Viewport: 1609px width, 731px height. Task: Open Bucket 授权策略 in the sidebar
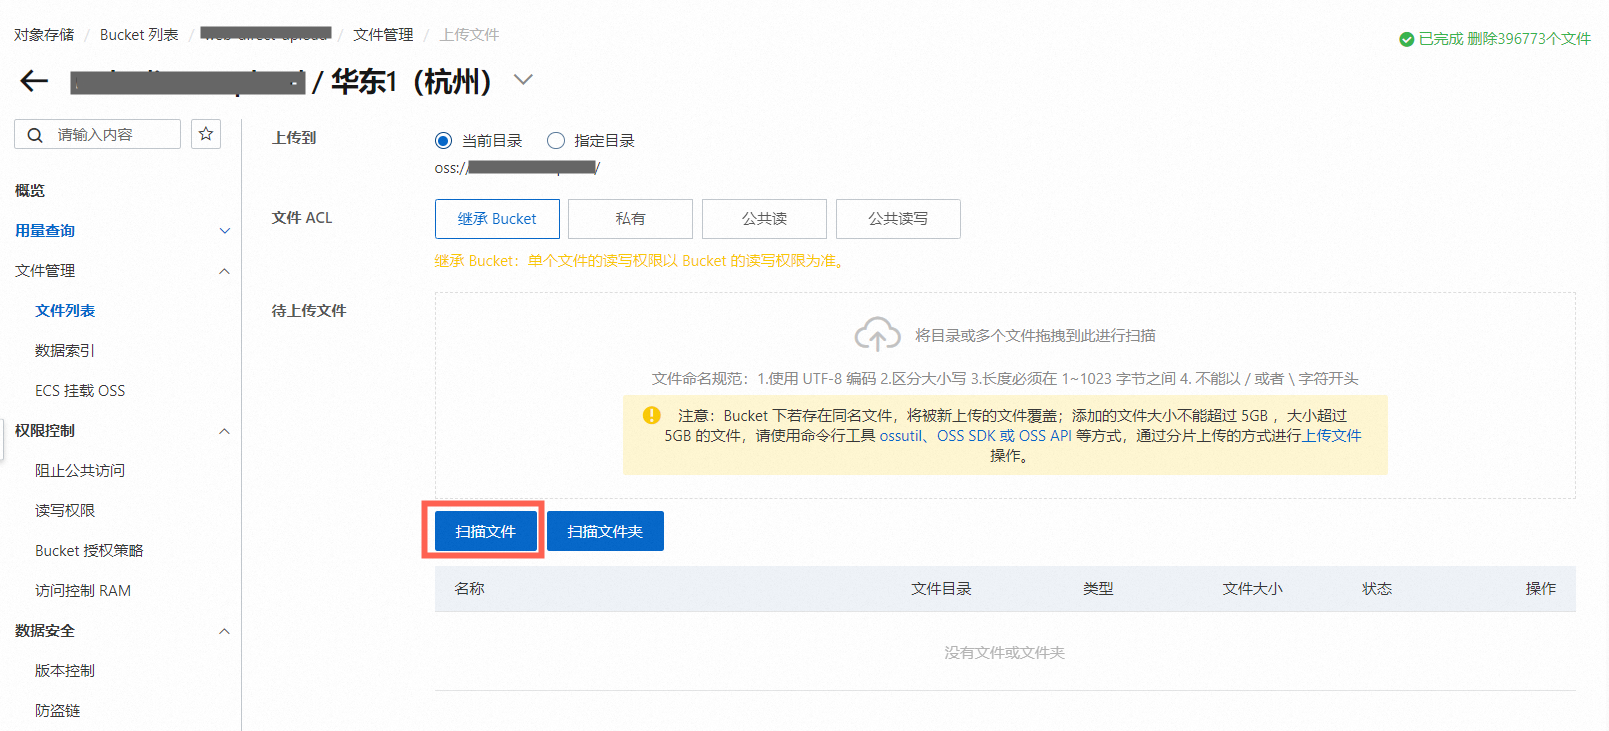[x=89, y=551]
